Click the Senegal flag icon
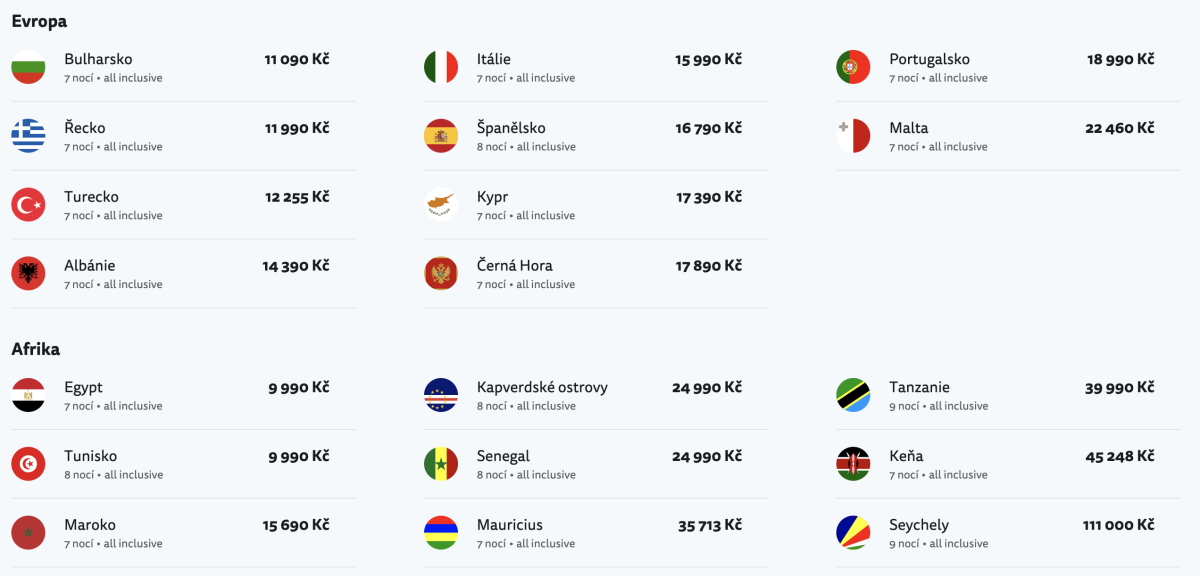Viewport: 1200px width, 576px height. (x=441, y=464)
